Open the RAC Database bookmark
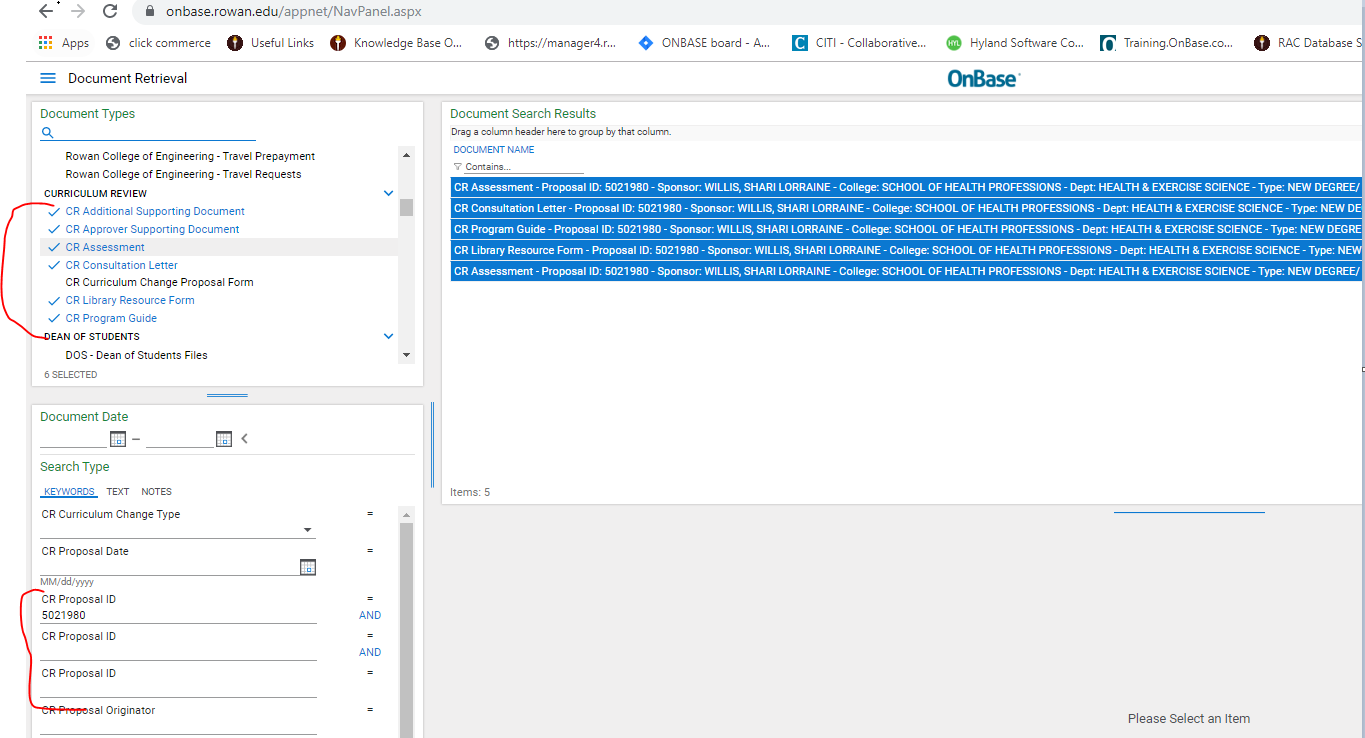This screenshot has width=1365, height=738. coord(1308,43)
